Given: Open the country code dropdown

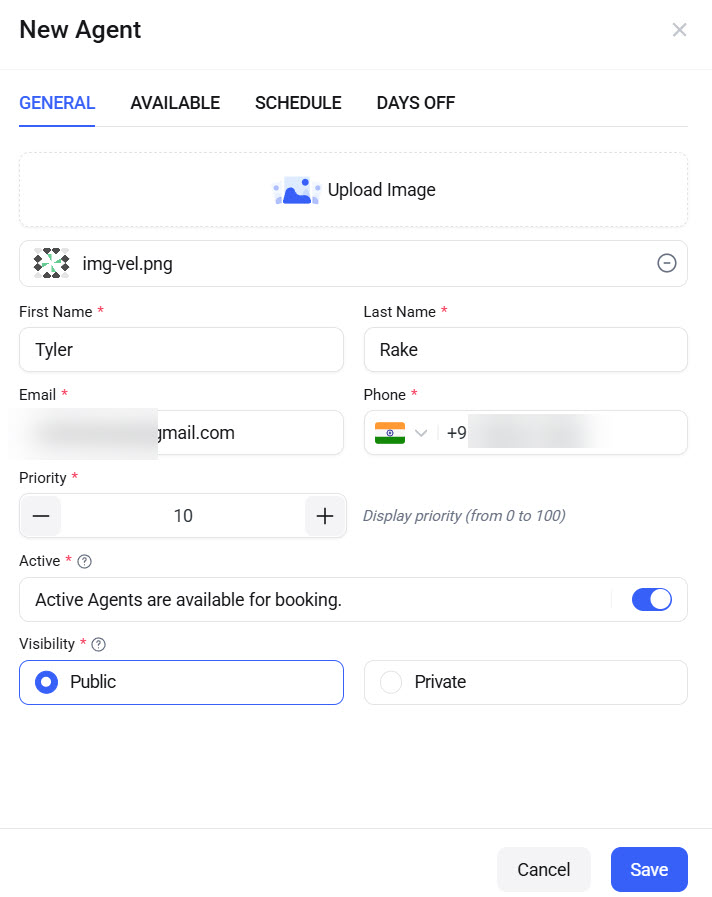Looking at the screenshot, I should [422, 432].
